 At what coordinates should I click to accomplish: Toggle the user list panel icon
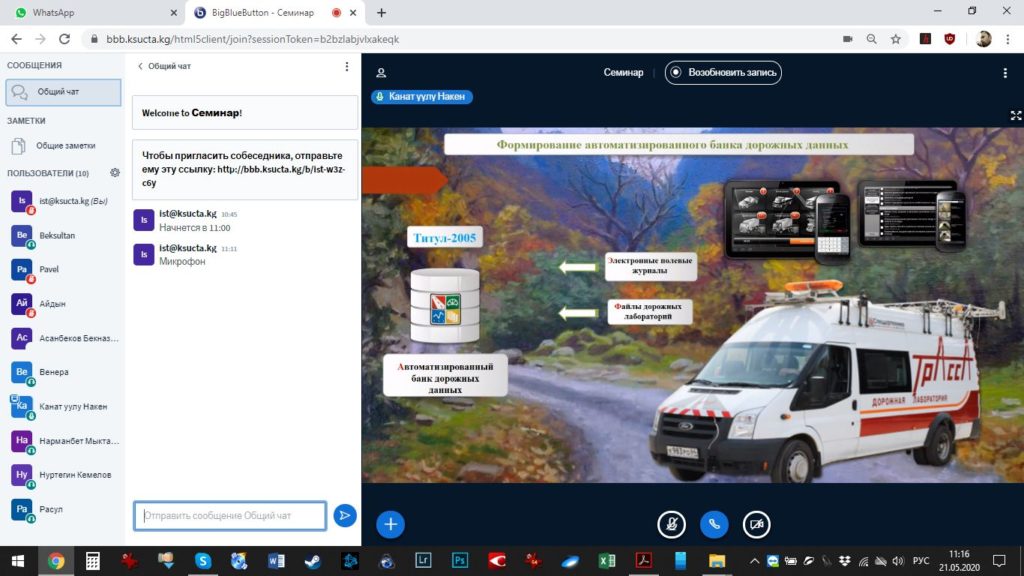tap(381, 73)
